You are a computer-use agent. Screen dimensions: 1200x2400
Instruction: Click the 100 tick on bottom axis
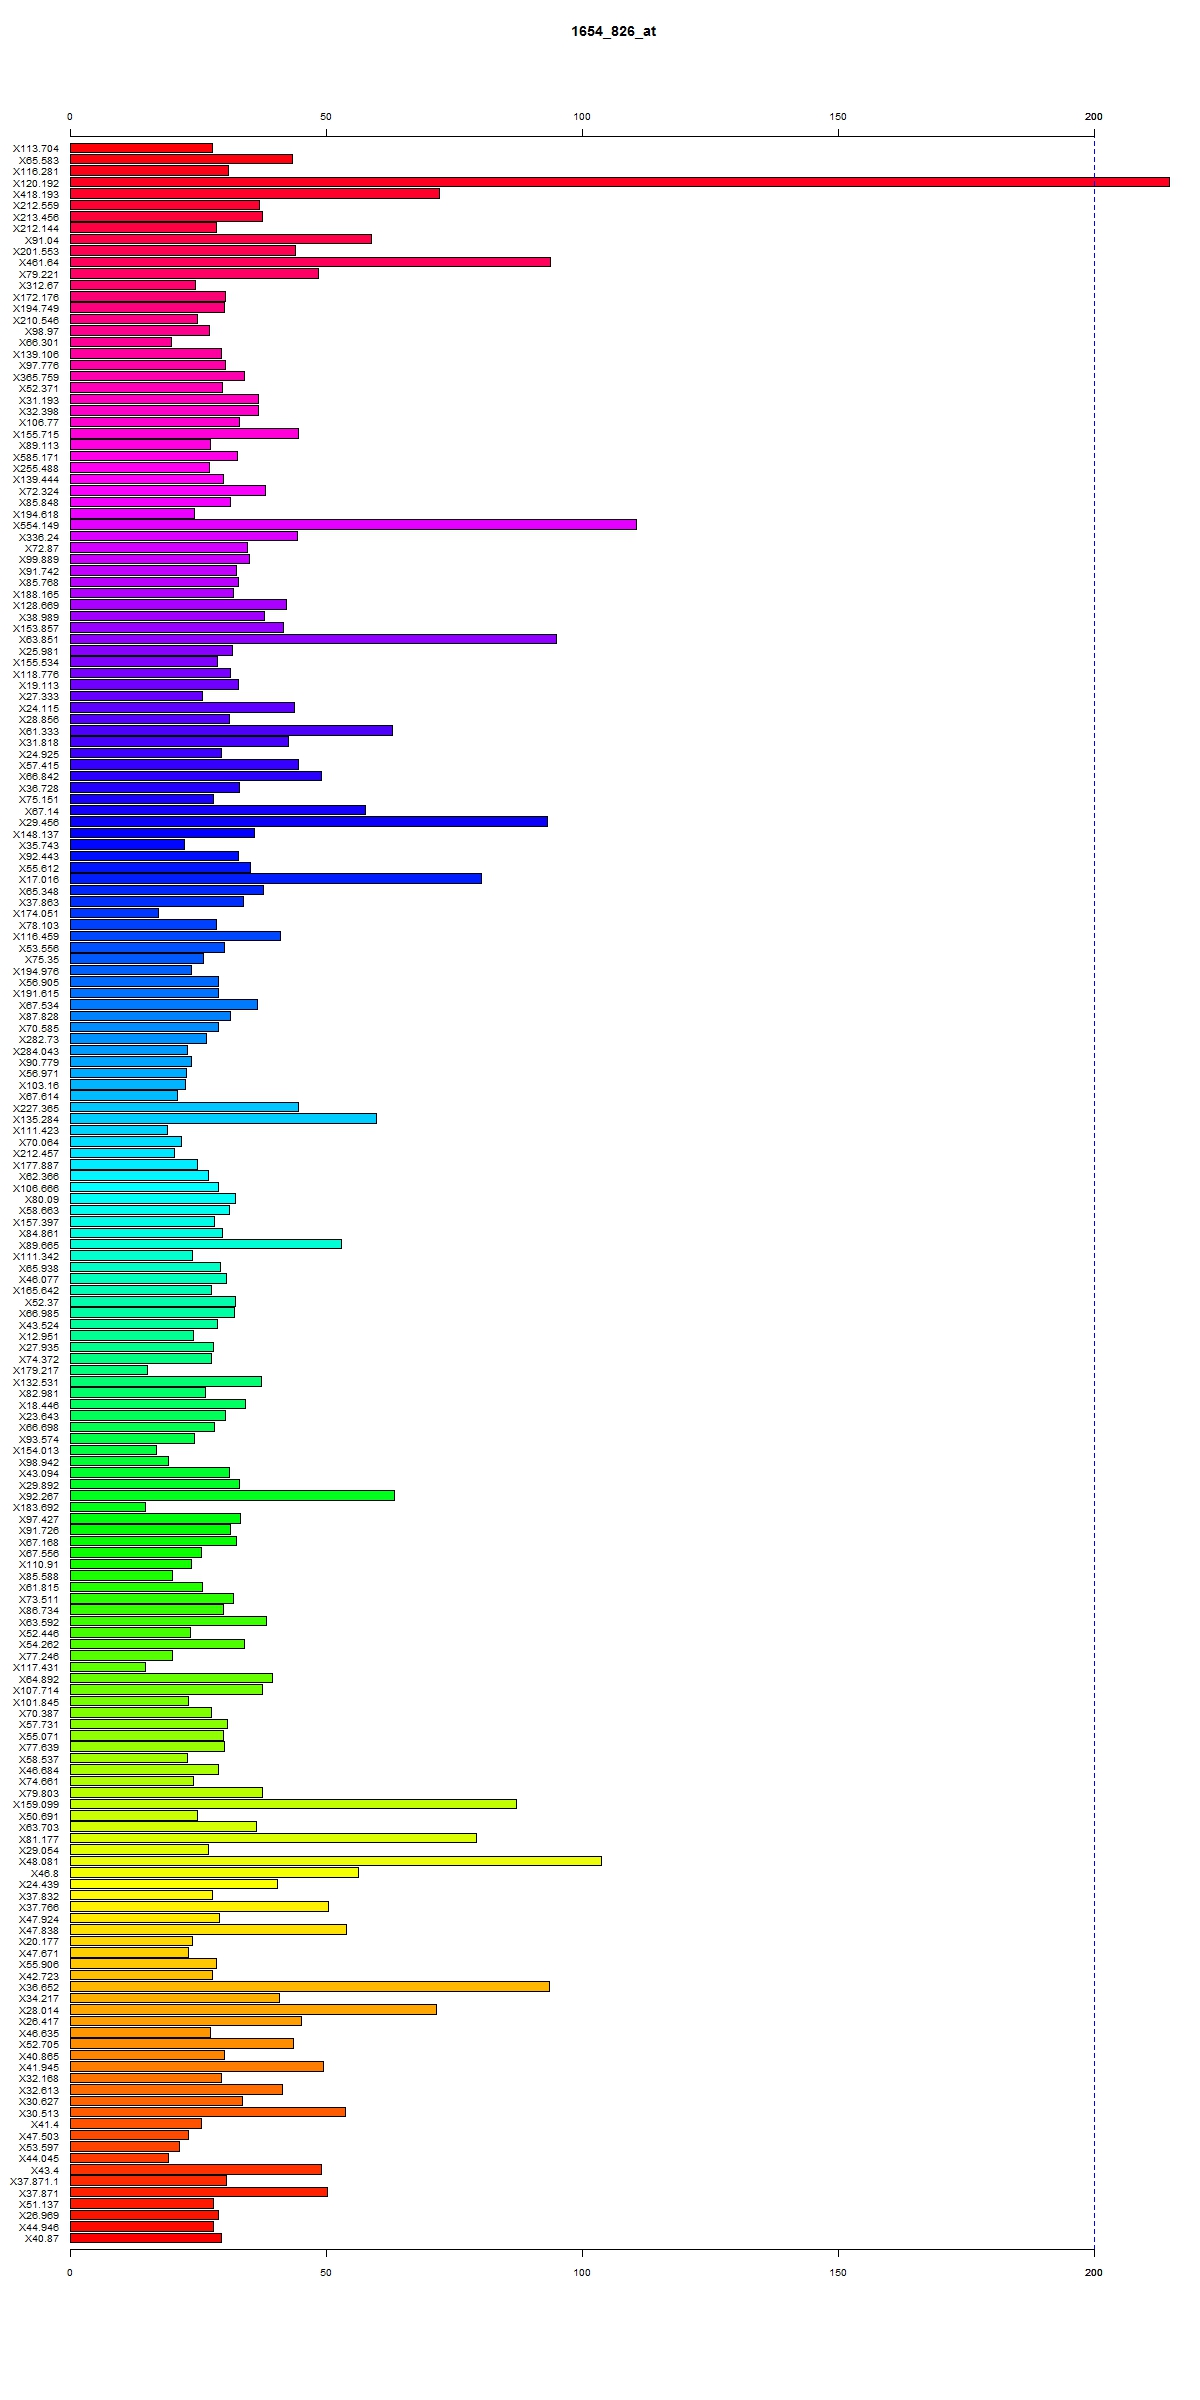tap(582, 2272)
